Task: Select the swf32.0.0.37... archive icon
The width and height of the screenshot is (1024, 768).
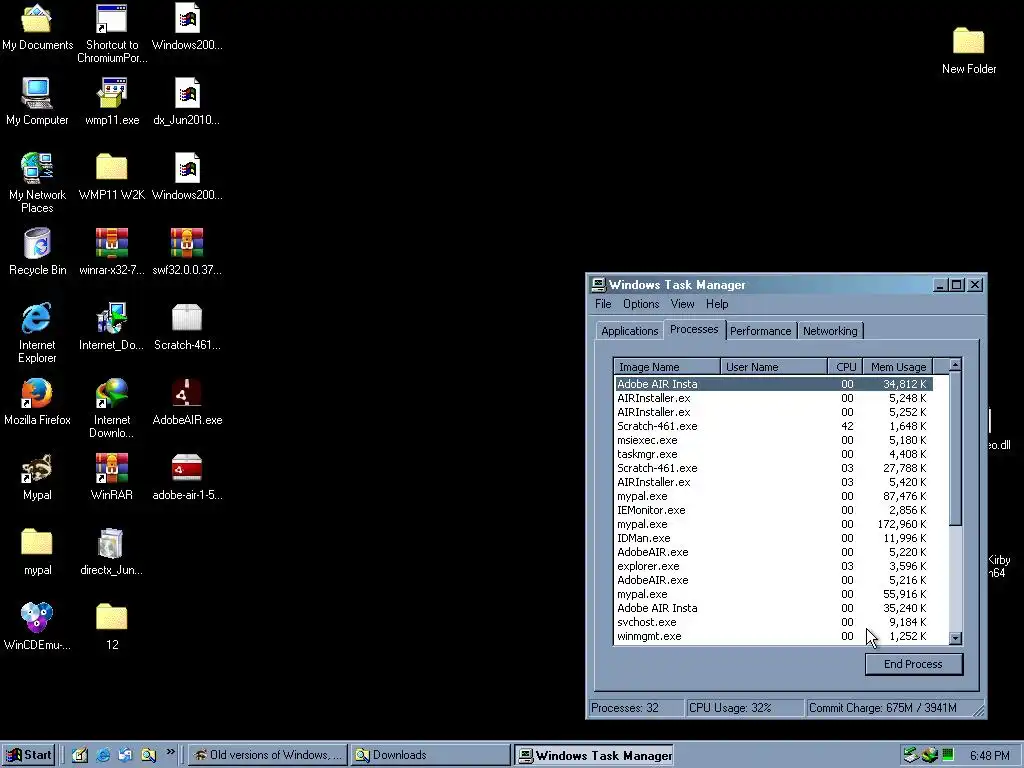Action: [187, 251]
